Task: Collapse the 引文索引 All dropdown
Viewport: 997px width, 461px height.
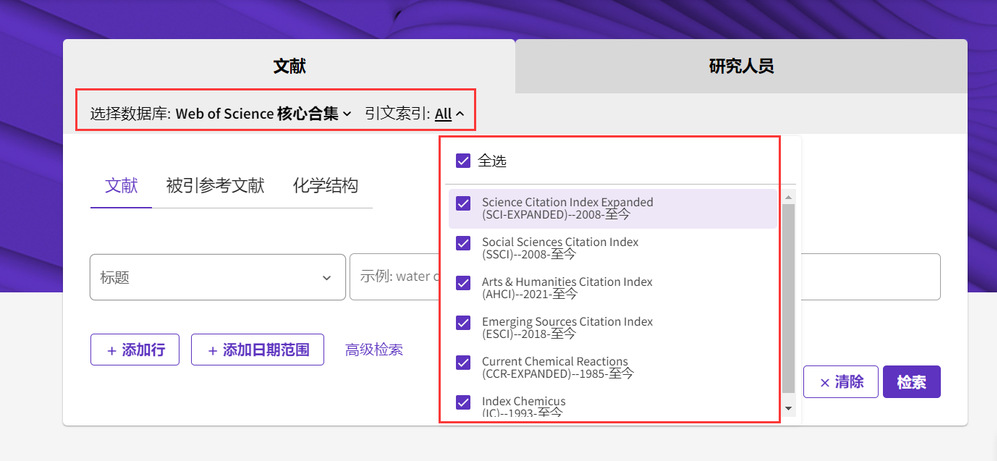Action: click(x=450, y=114)
